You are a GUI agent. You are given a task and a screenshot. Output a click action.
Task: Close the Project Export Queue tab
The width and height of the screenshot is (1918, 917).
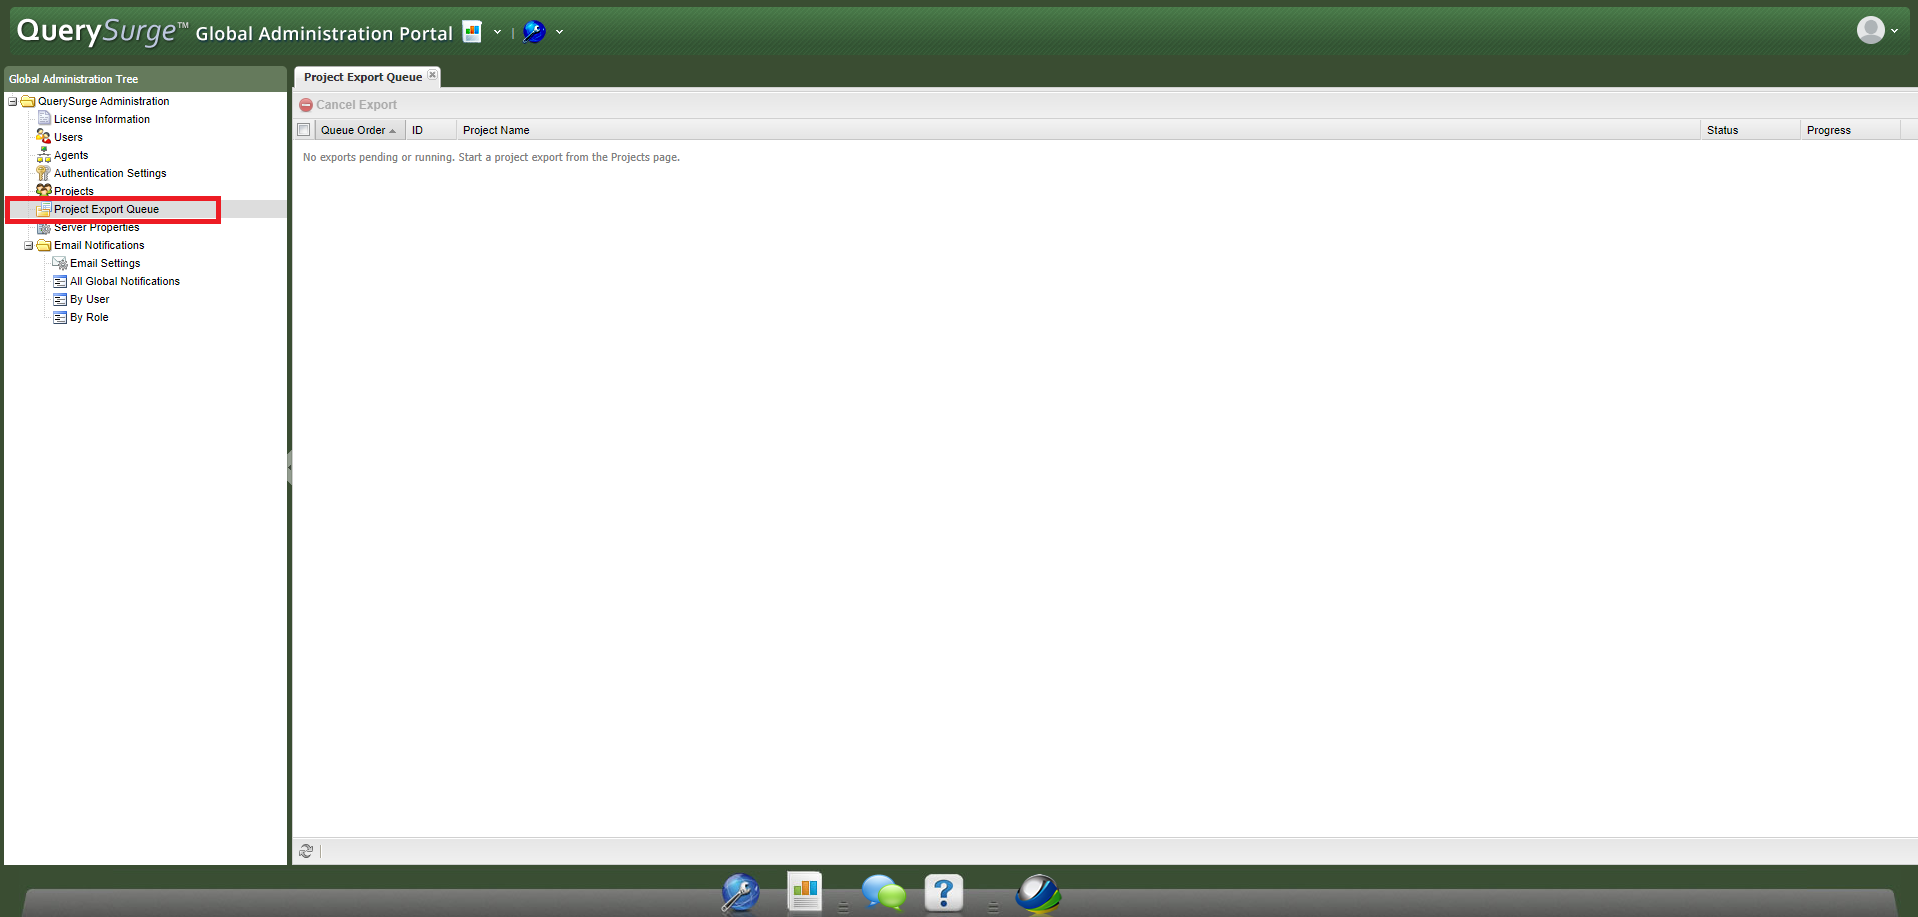[432, 75]
